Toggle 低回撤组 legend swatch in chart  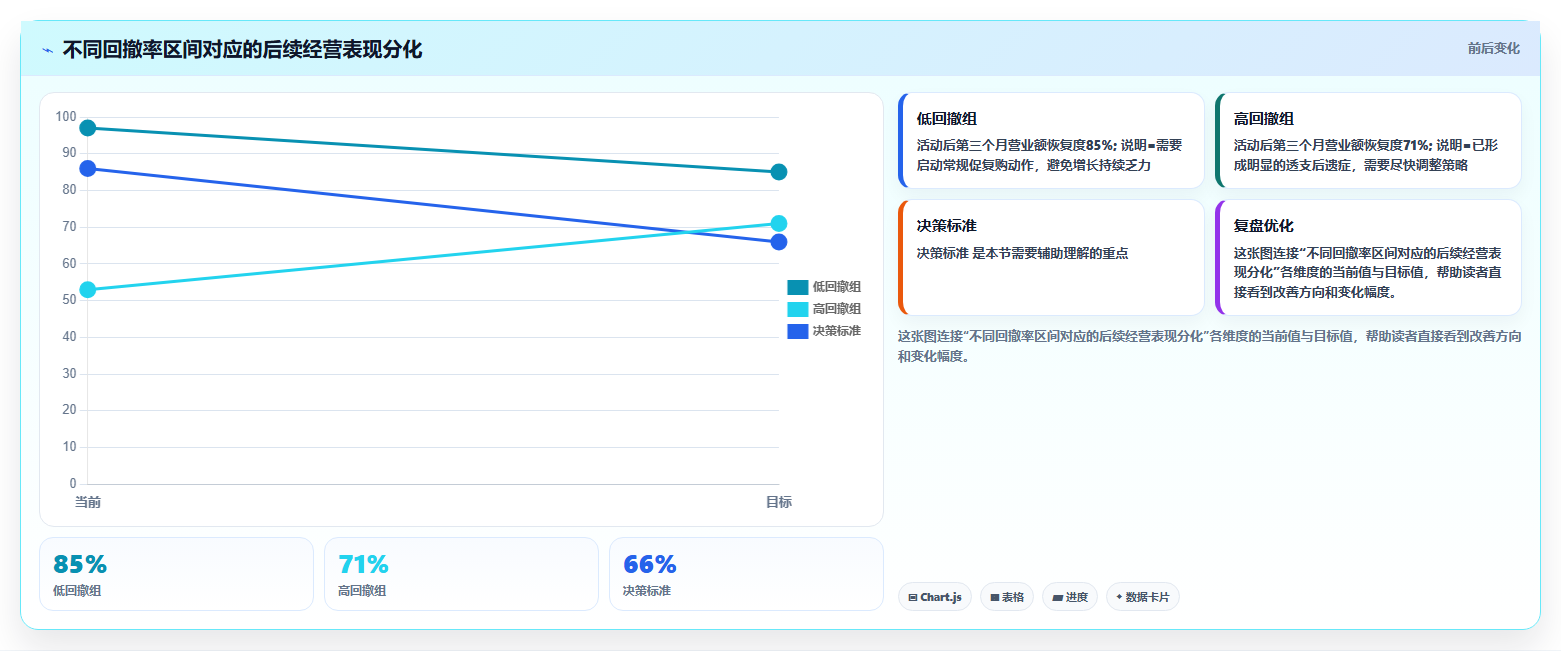point(797,287)
